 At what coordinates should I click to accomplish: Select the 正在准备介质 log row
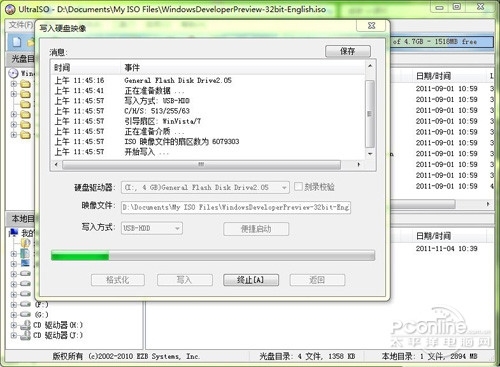click(x=208, y=131)
